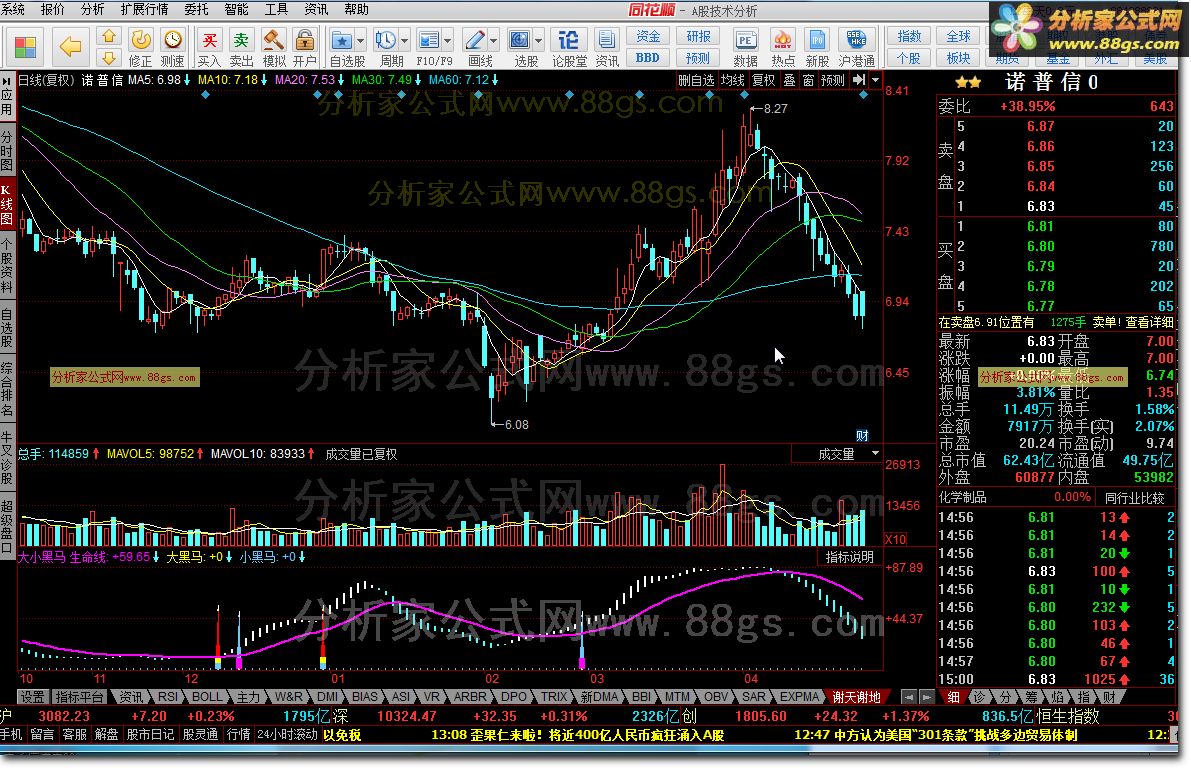The height and width of the screenshot is (768, 1191).
Task: Select the 画线 drawing pencil tool
Action: pos(475,47)
